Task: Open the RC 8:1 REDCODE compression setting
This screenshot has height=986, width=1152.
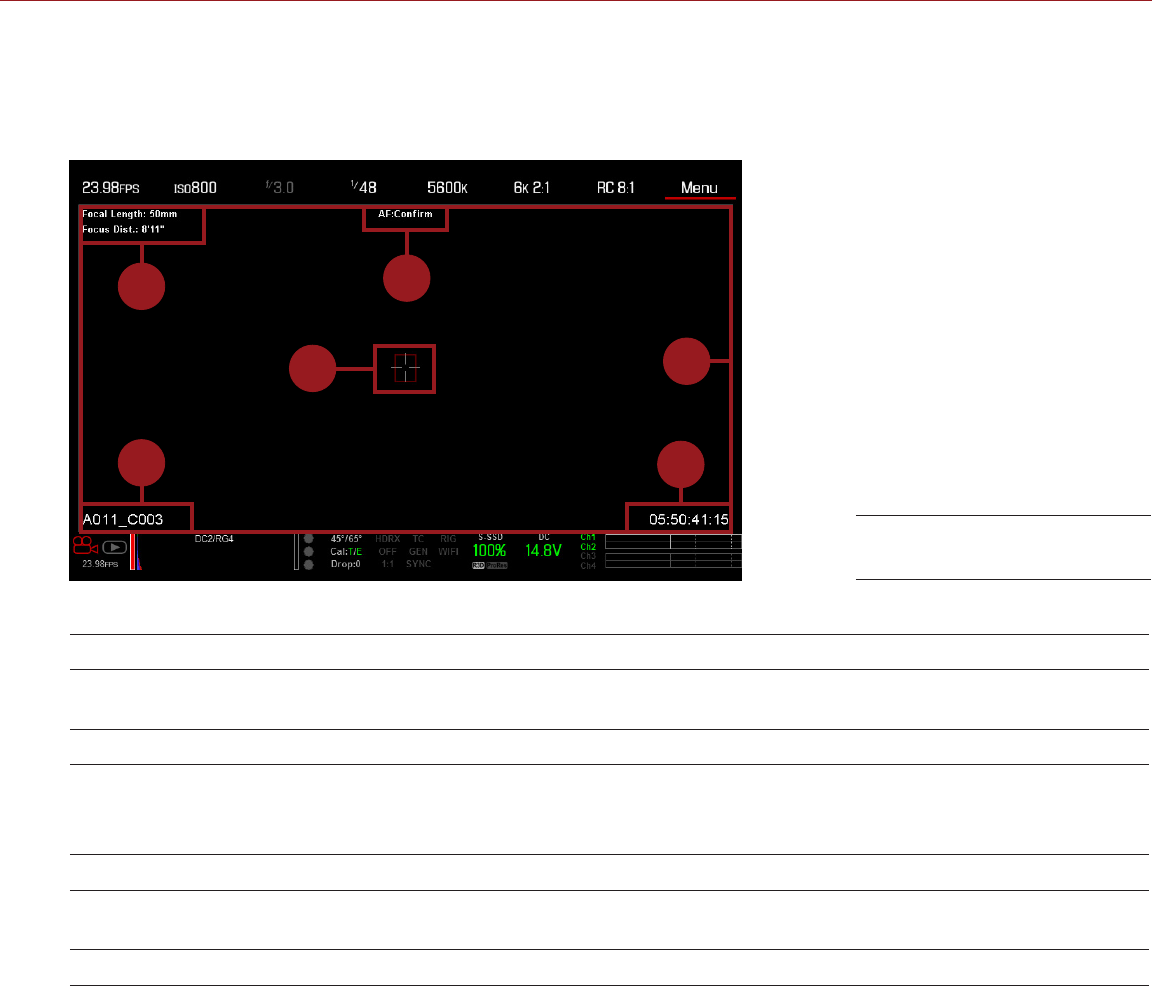Action: (616, 188)
